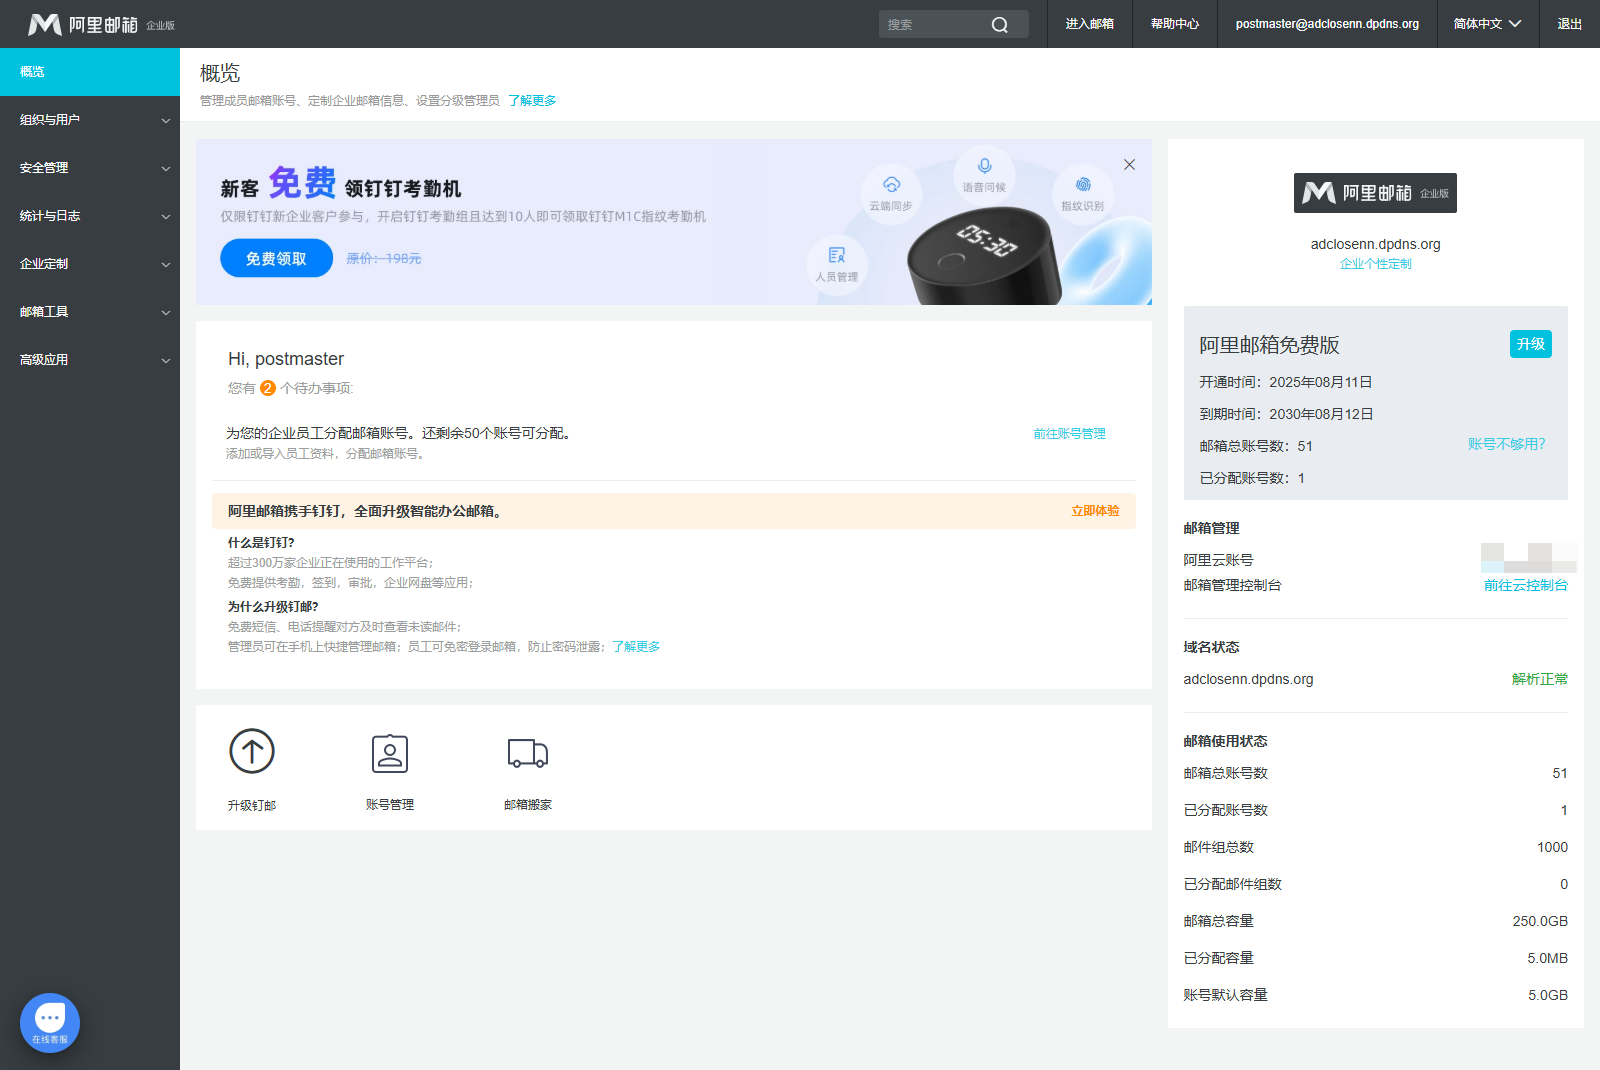
Task: Click the fingerprint recognition icon in banner
Action: click(1083, 185)
